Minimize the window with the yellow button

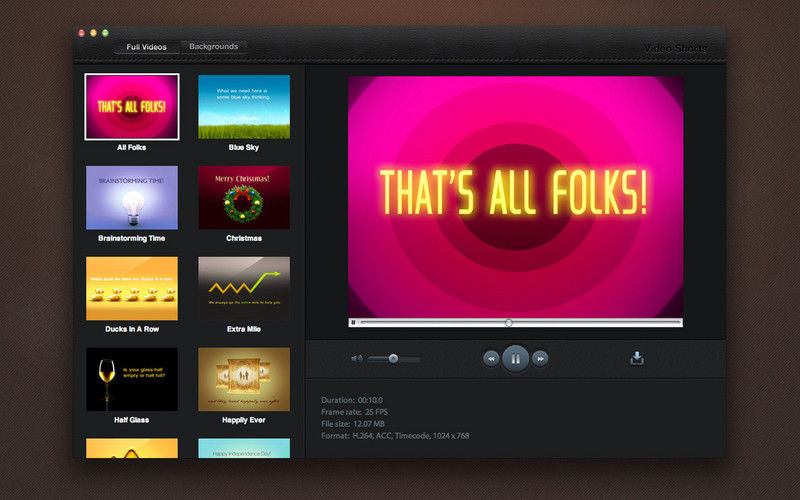click(93, 33)
